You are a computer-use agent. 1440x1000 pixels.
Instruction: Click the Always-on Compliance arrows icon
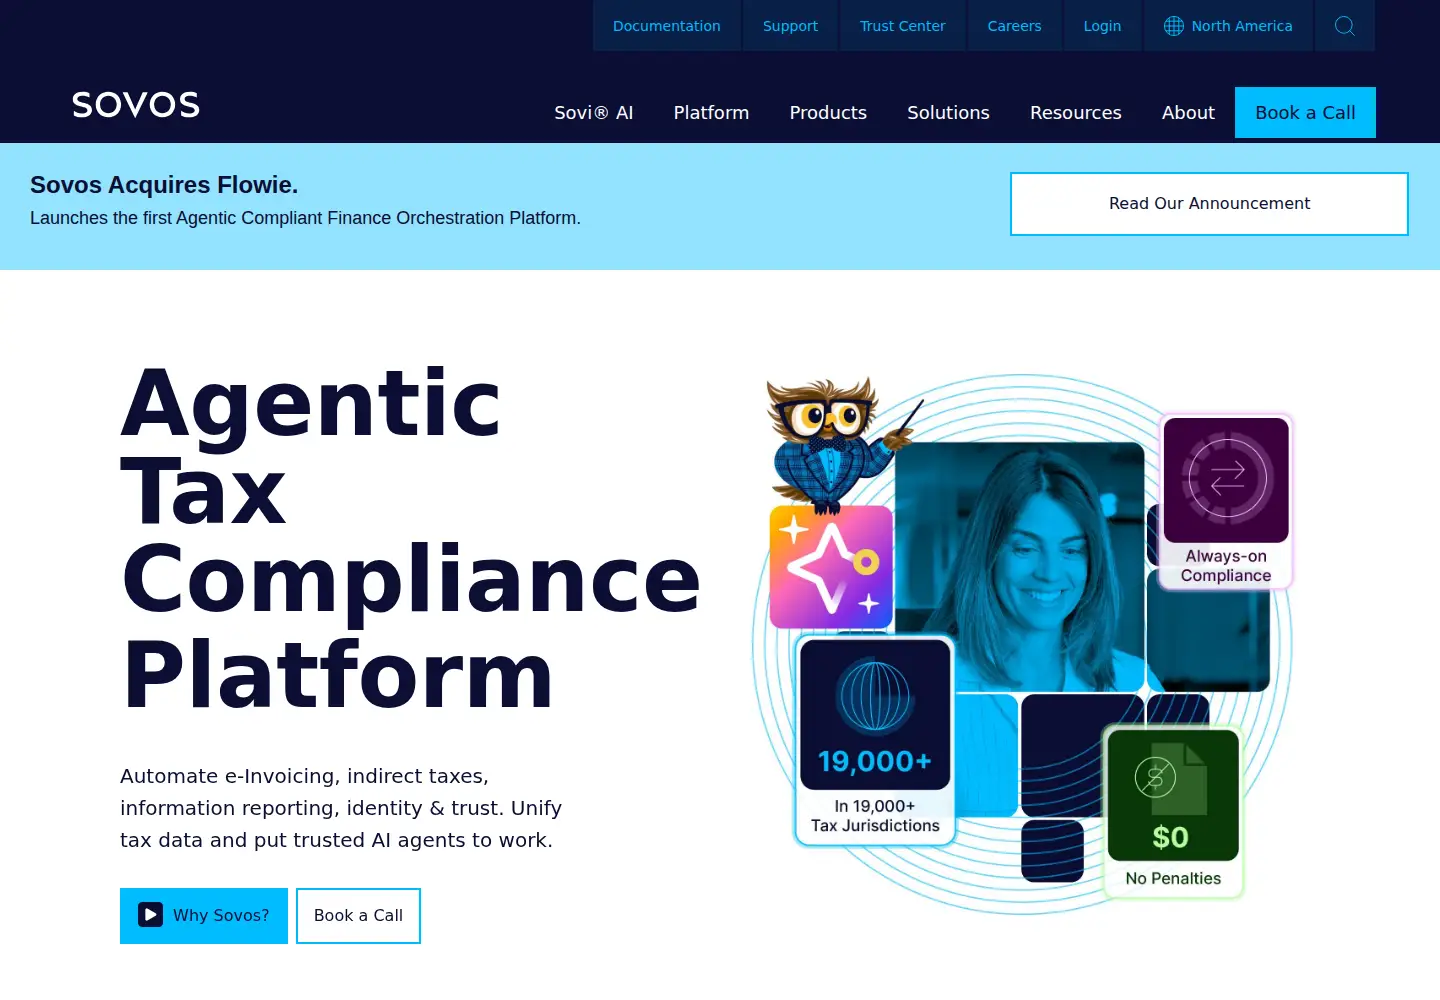[x=1226, y=479]
